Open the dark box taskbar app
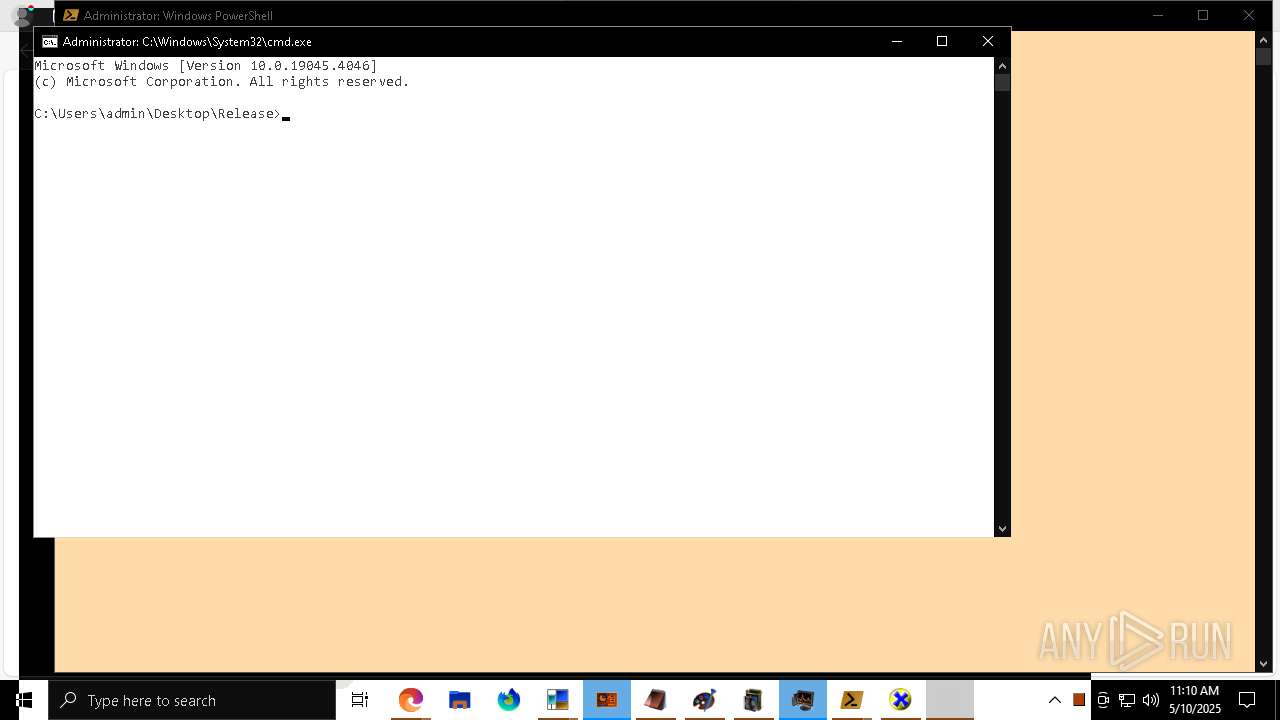The image size is (1280, 720). tap(754, 700)
